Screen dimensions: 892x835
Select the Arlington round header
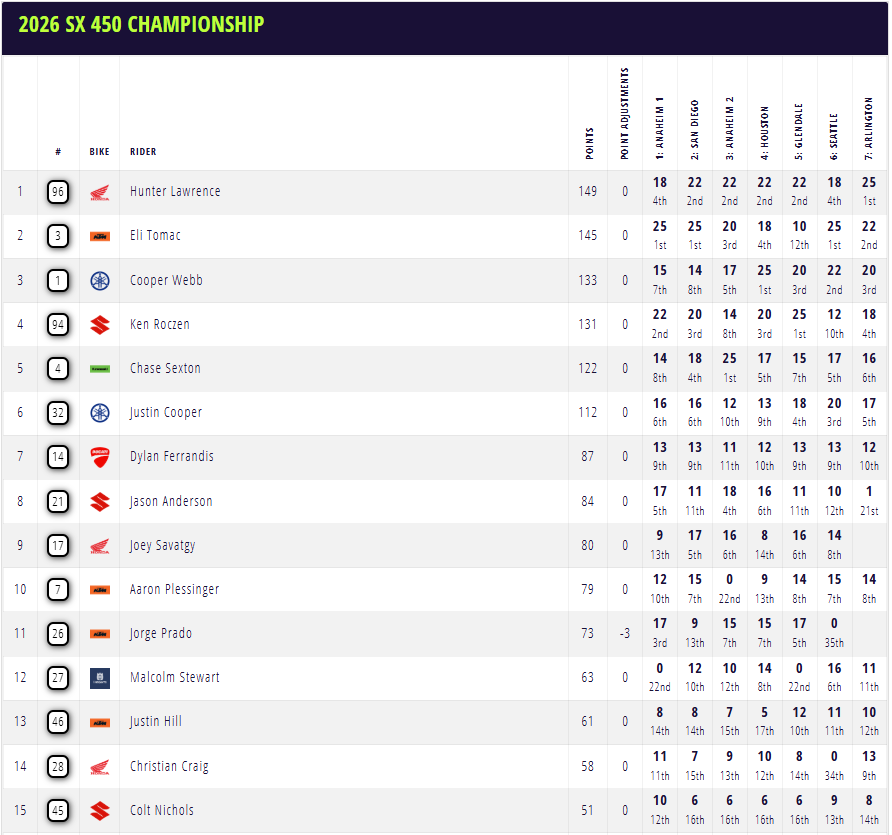point(869,128)
